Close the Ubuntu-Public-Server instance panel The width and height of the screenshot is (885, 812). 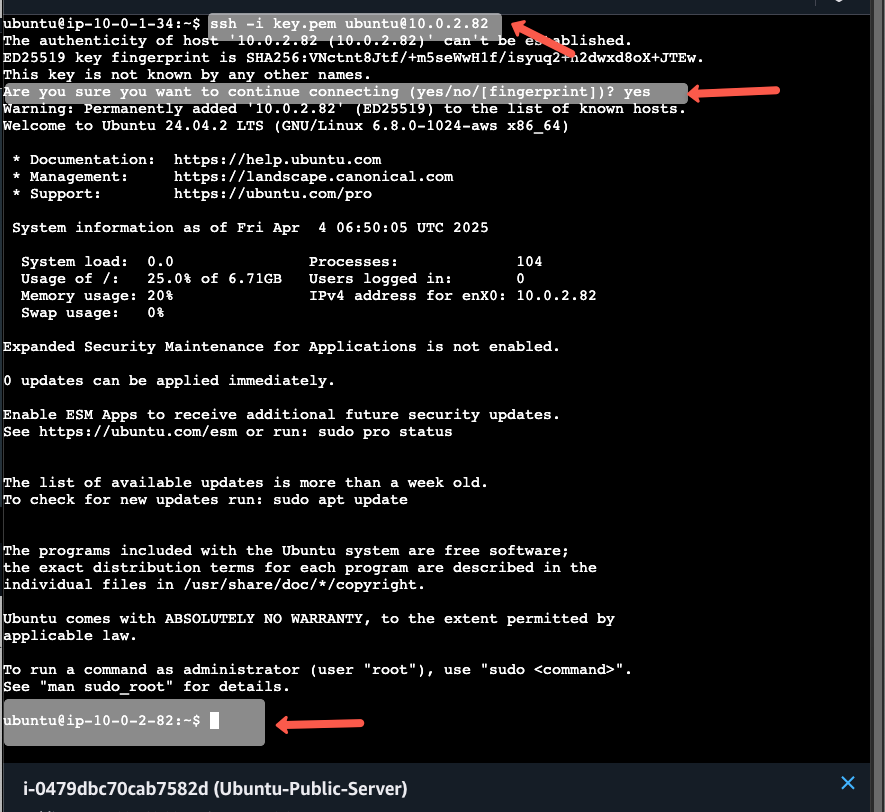pyautogui.click(x=848, y=783)
